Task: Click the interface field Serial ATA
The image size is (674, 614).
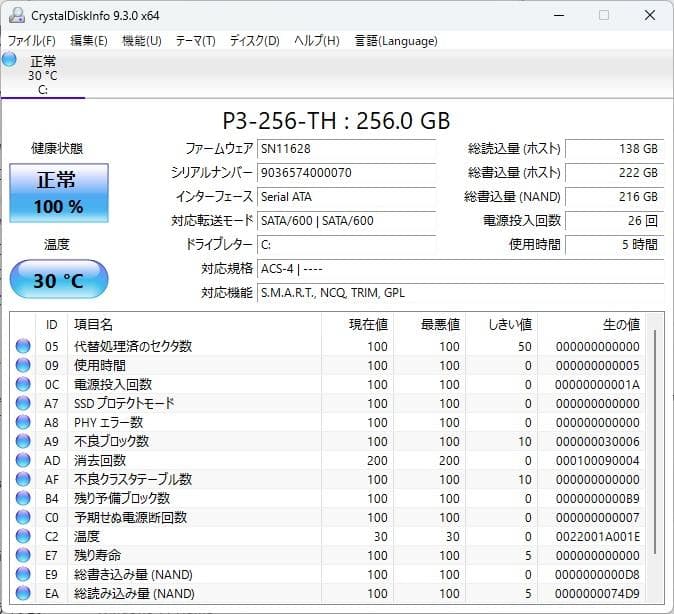Action: [x=346, y=197]
